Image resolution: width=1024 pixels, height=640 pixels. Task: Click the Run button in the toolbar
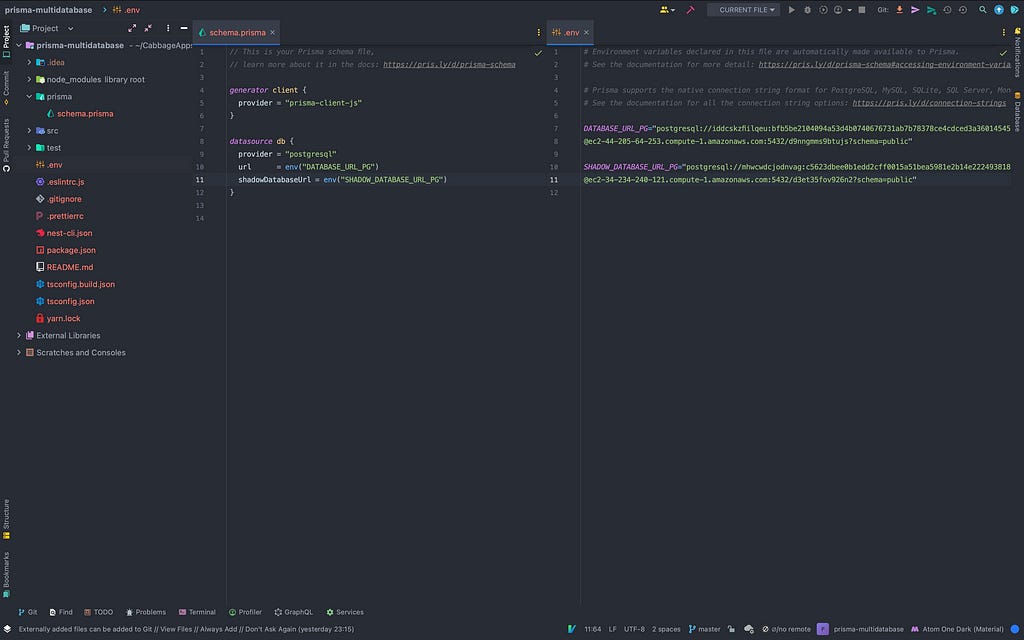point(792,10)
